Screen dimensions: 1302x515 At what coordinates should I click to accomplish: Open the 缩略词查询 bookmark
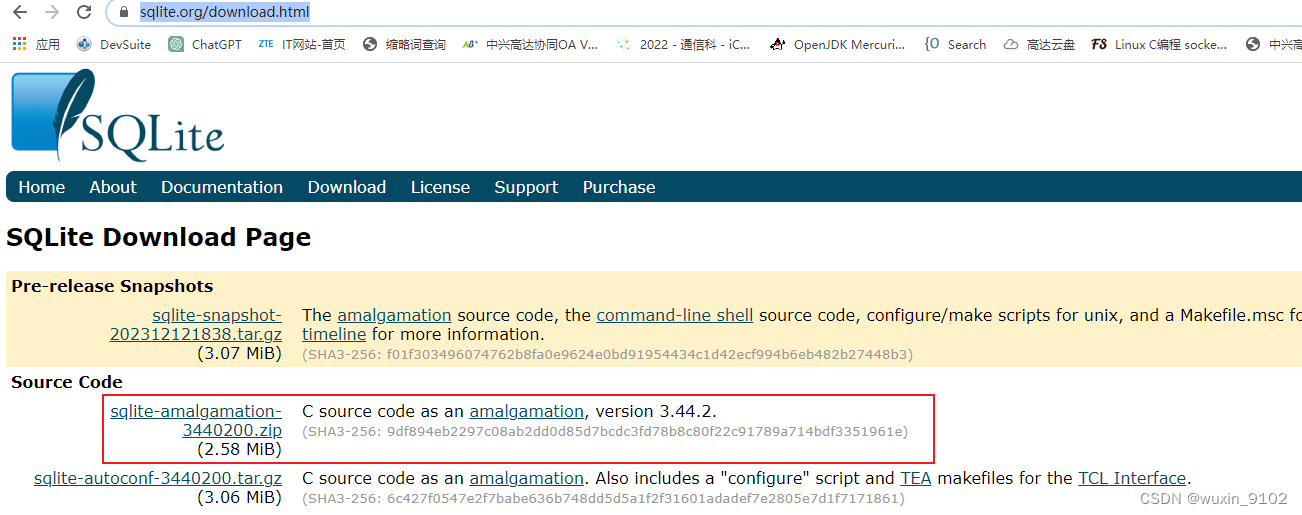coord(404,44)
